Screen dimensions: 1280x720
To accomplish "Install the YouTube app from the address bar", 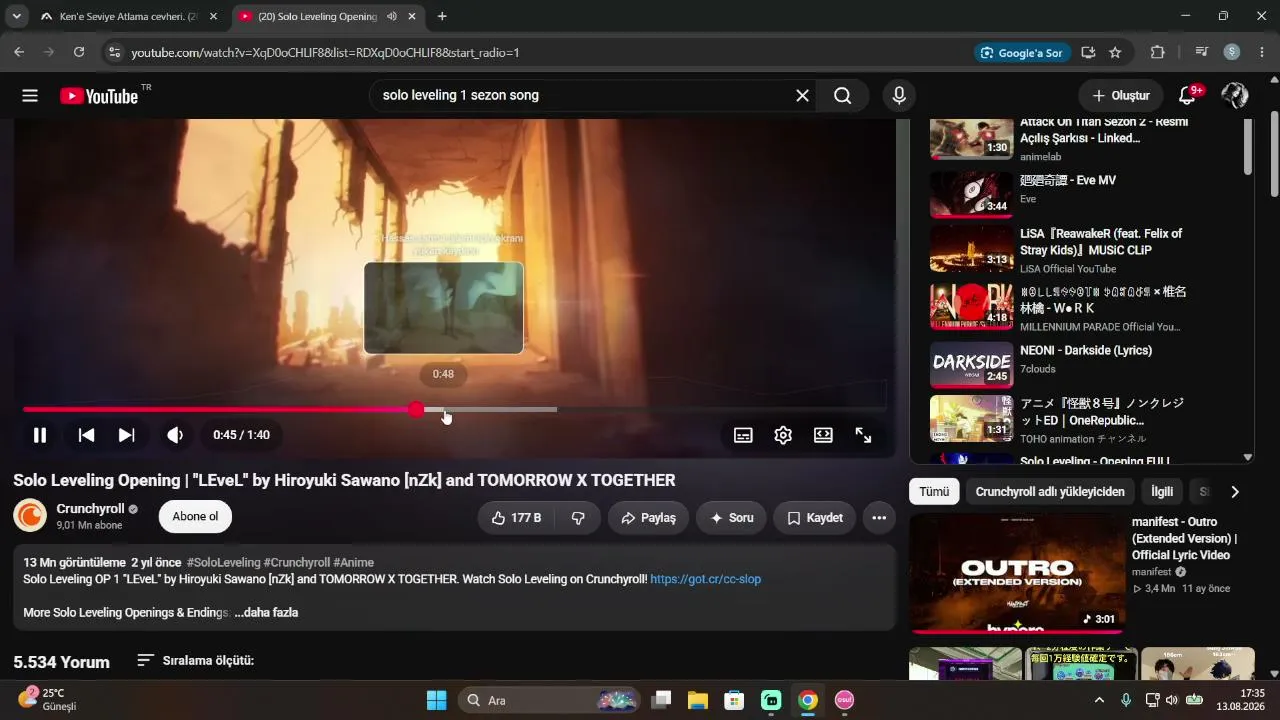I will coord(1088,52).
